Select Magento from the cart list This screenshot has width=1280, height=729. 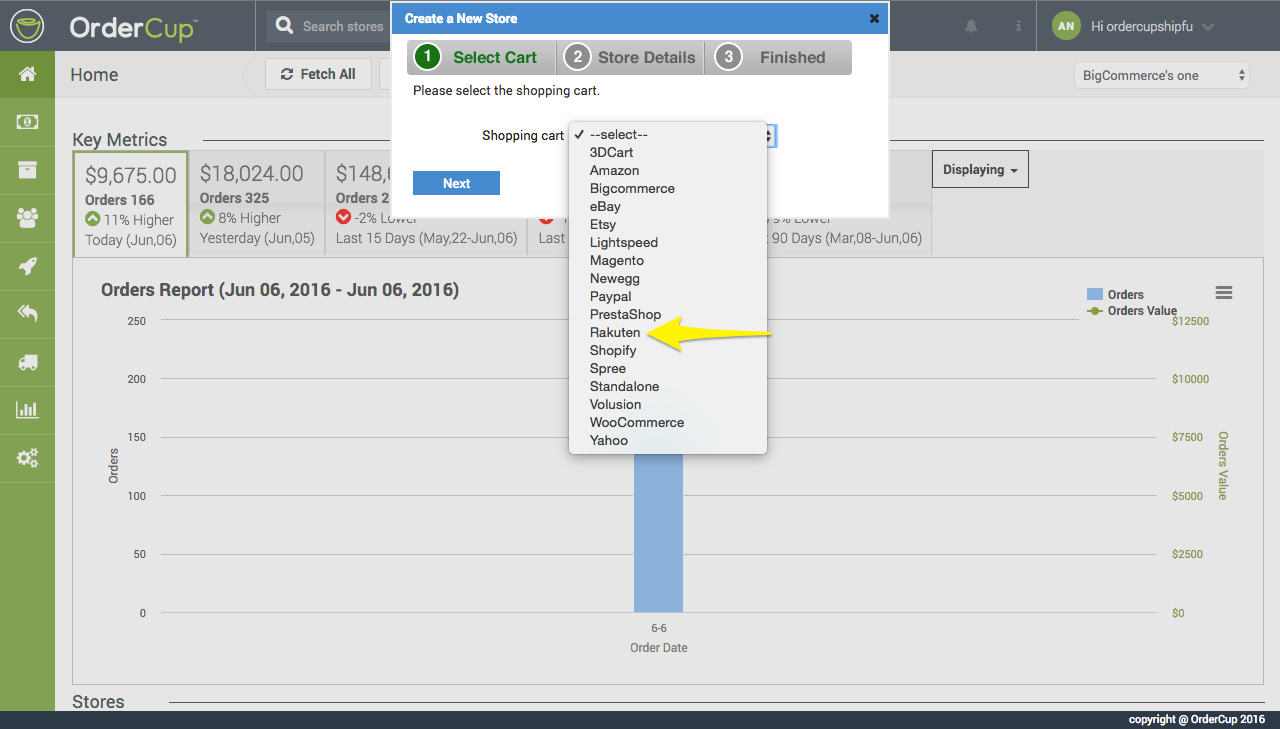pos(668,260)
